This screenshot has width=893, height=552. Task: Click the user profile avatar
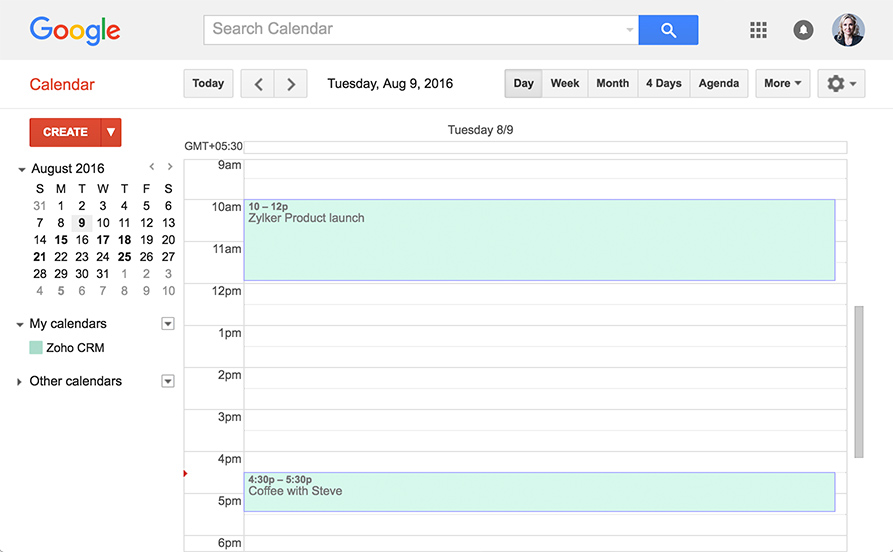pos(848,30)
